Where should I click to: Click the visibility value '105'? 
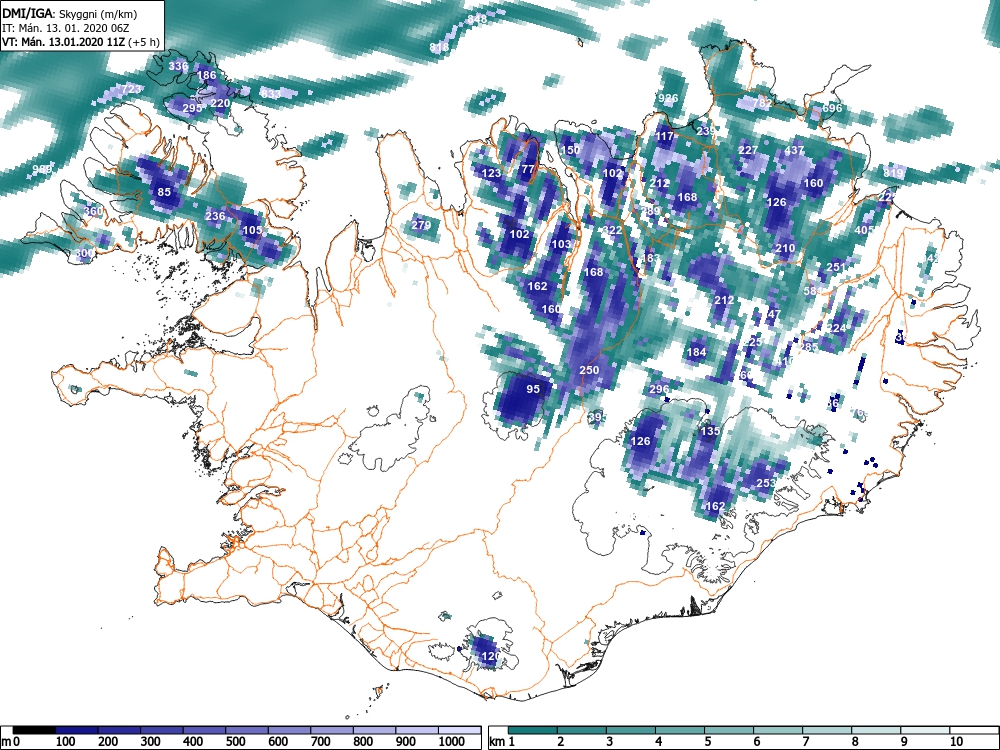[252, 230]
